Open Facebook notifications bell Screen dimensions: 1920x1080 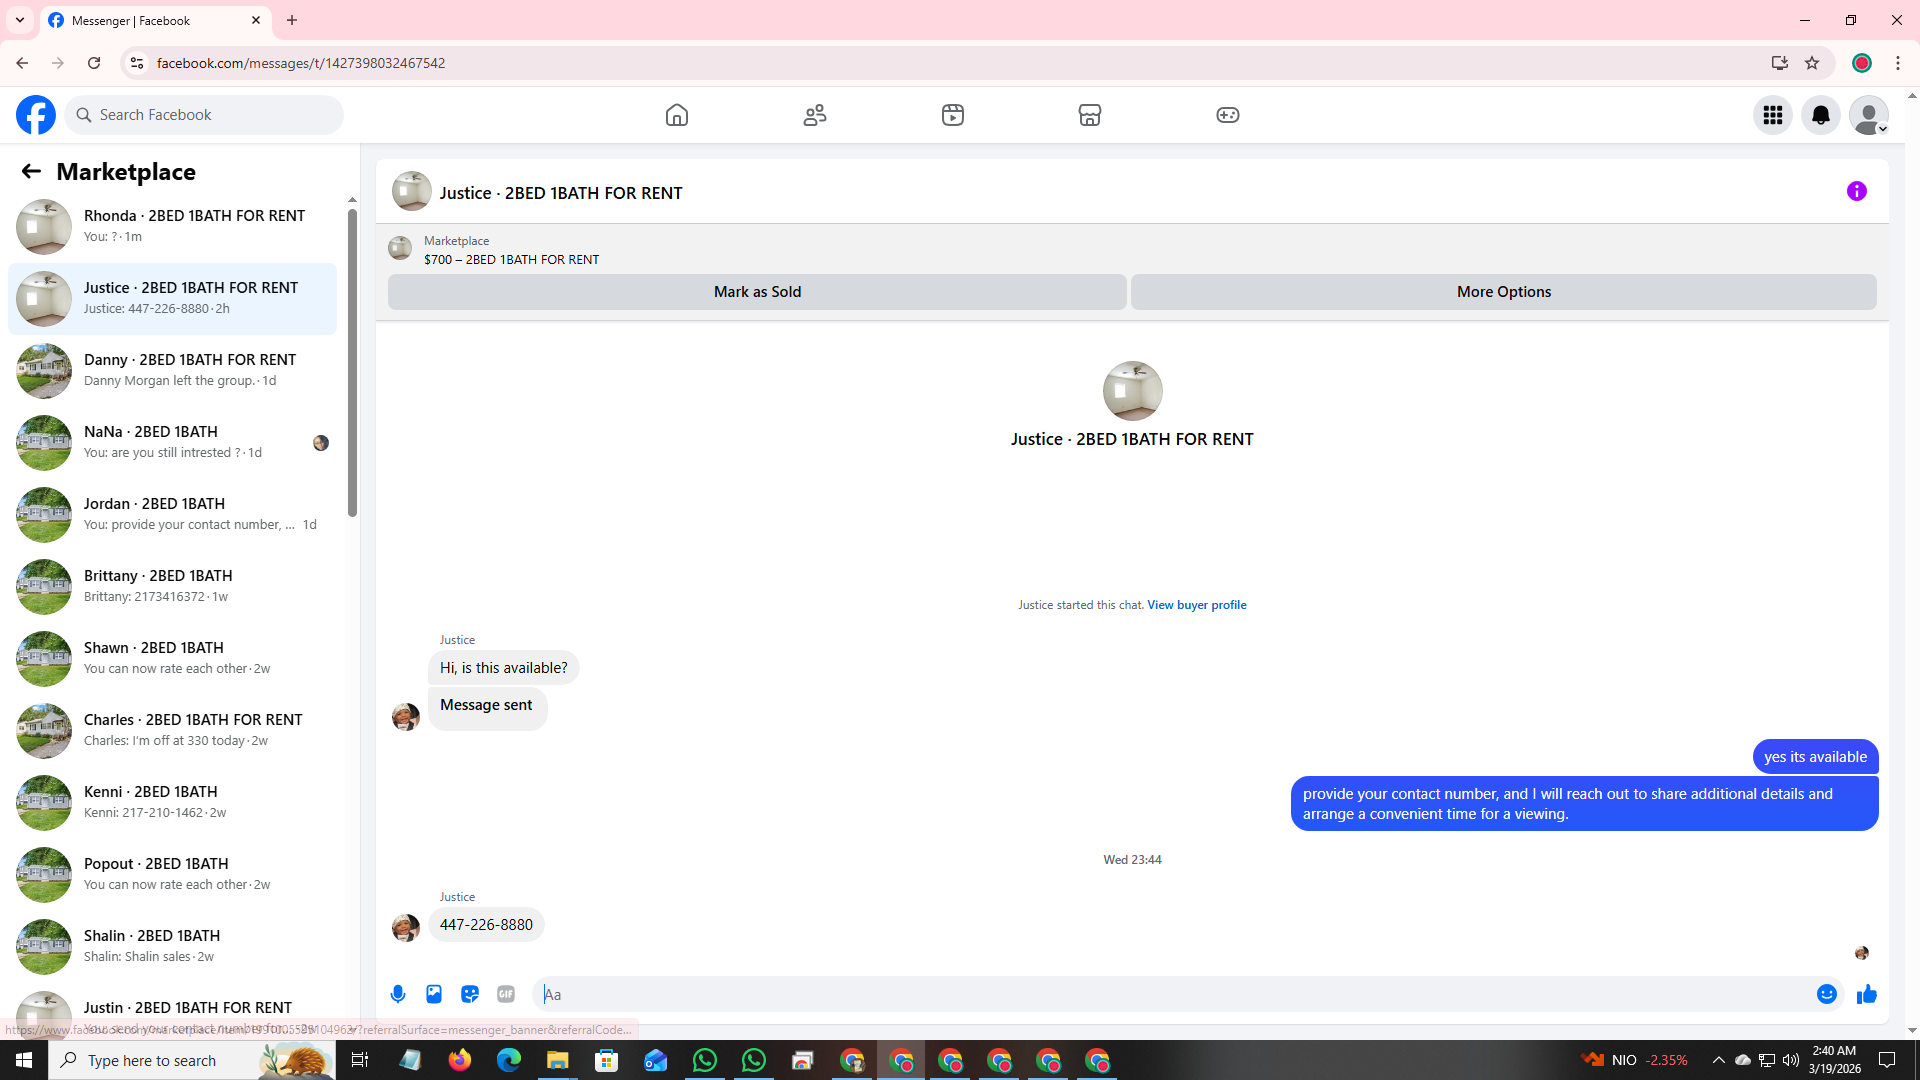[x=1820, y=115]
